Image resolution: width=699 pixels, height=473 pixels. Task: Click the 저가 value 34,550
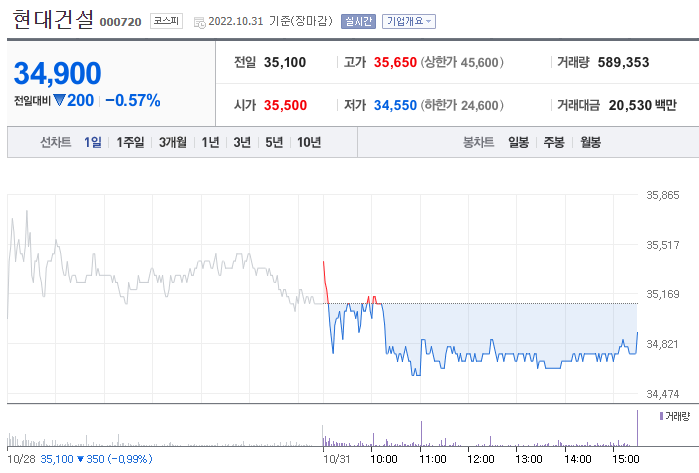point(395,105)
